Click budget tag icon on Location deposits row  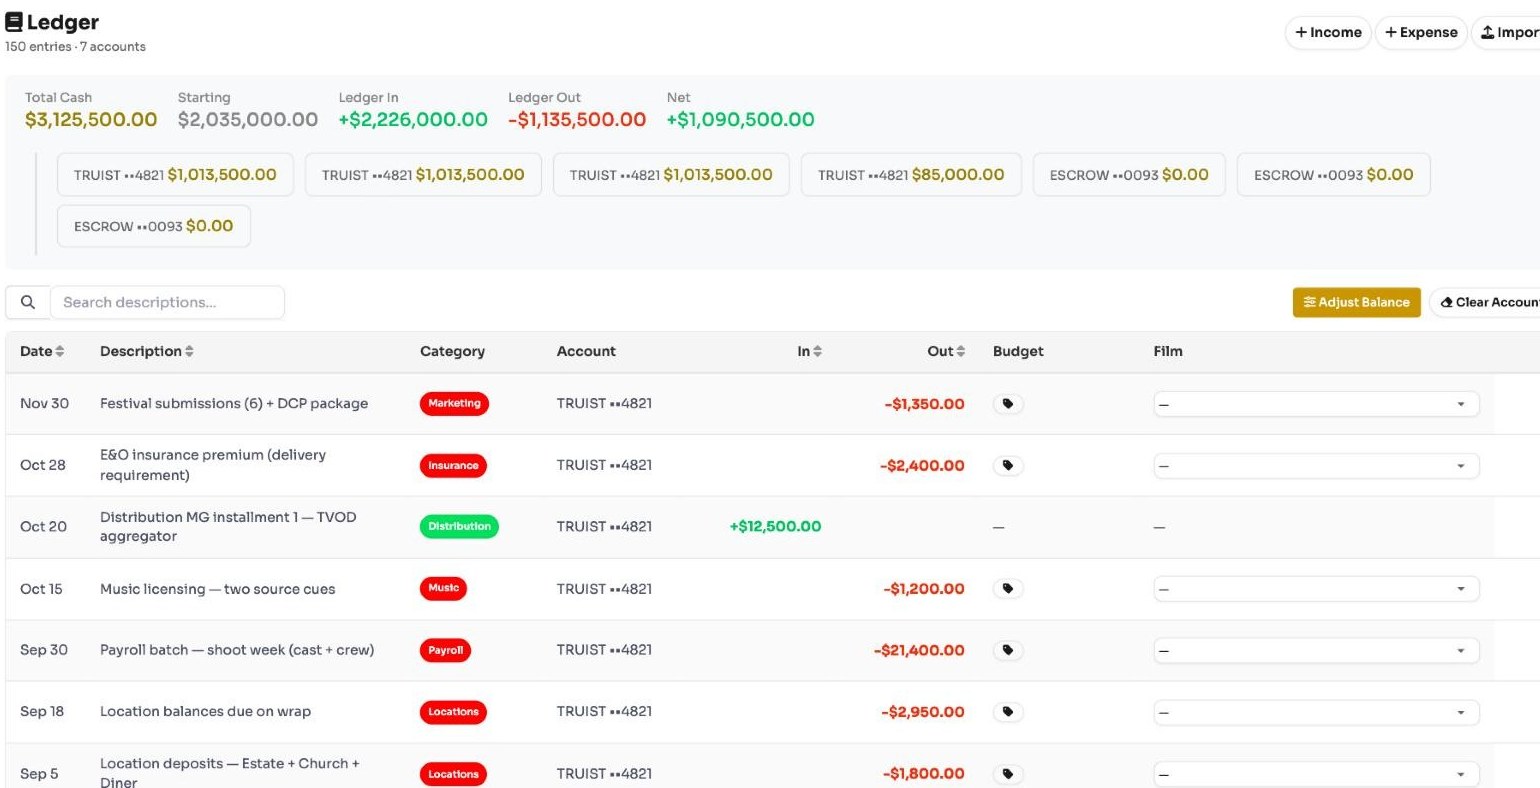[1008, 774]
